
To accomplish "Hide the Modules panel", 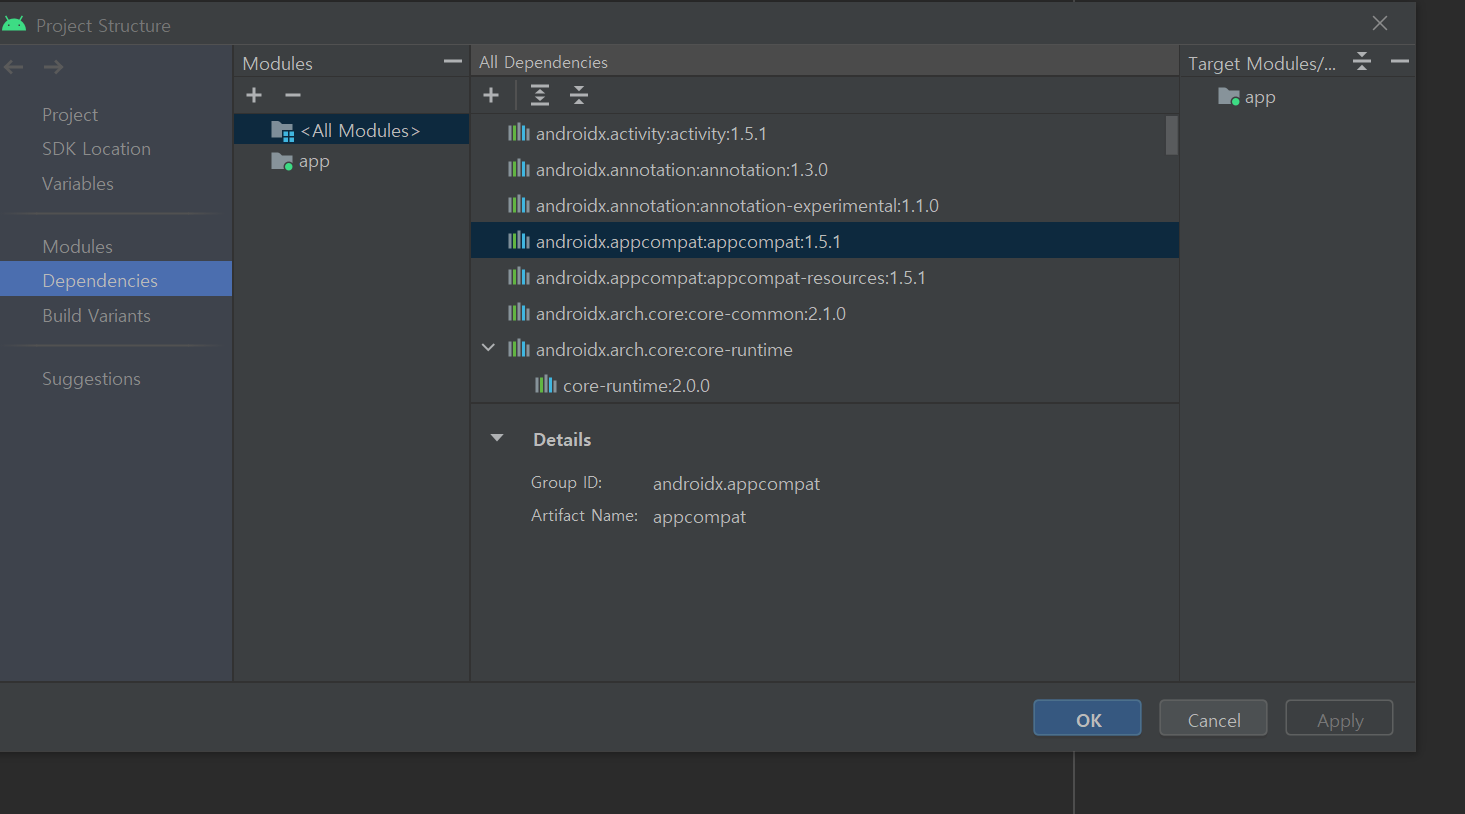I will tap(453, 62).
